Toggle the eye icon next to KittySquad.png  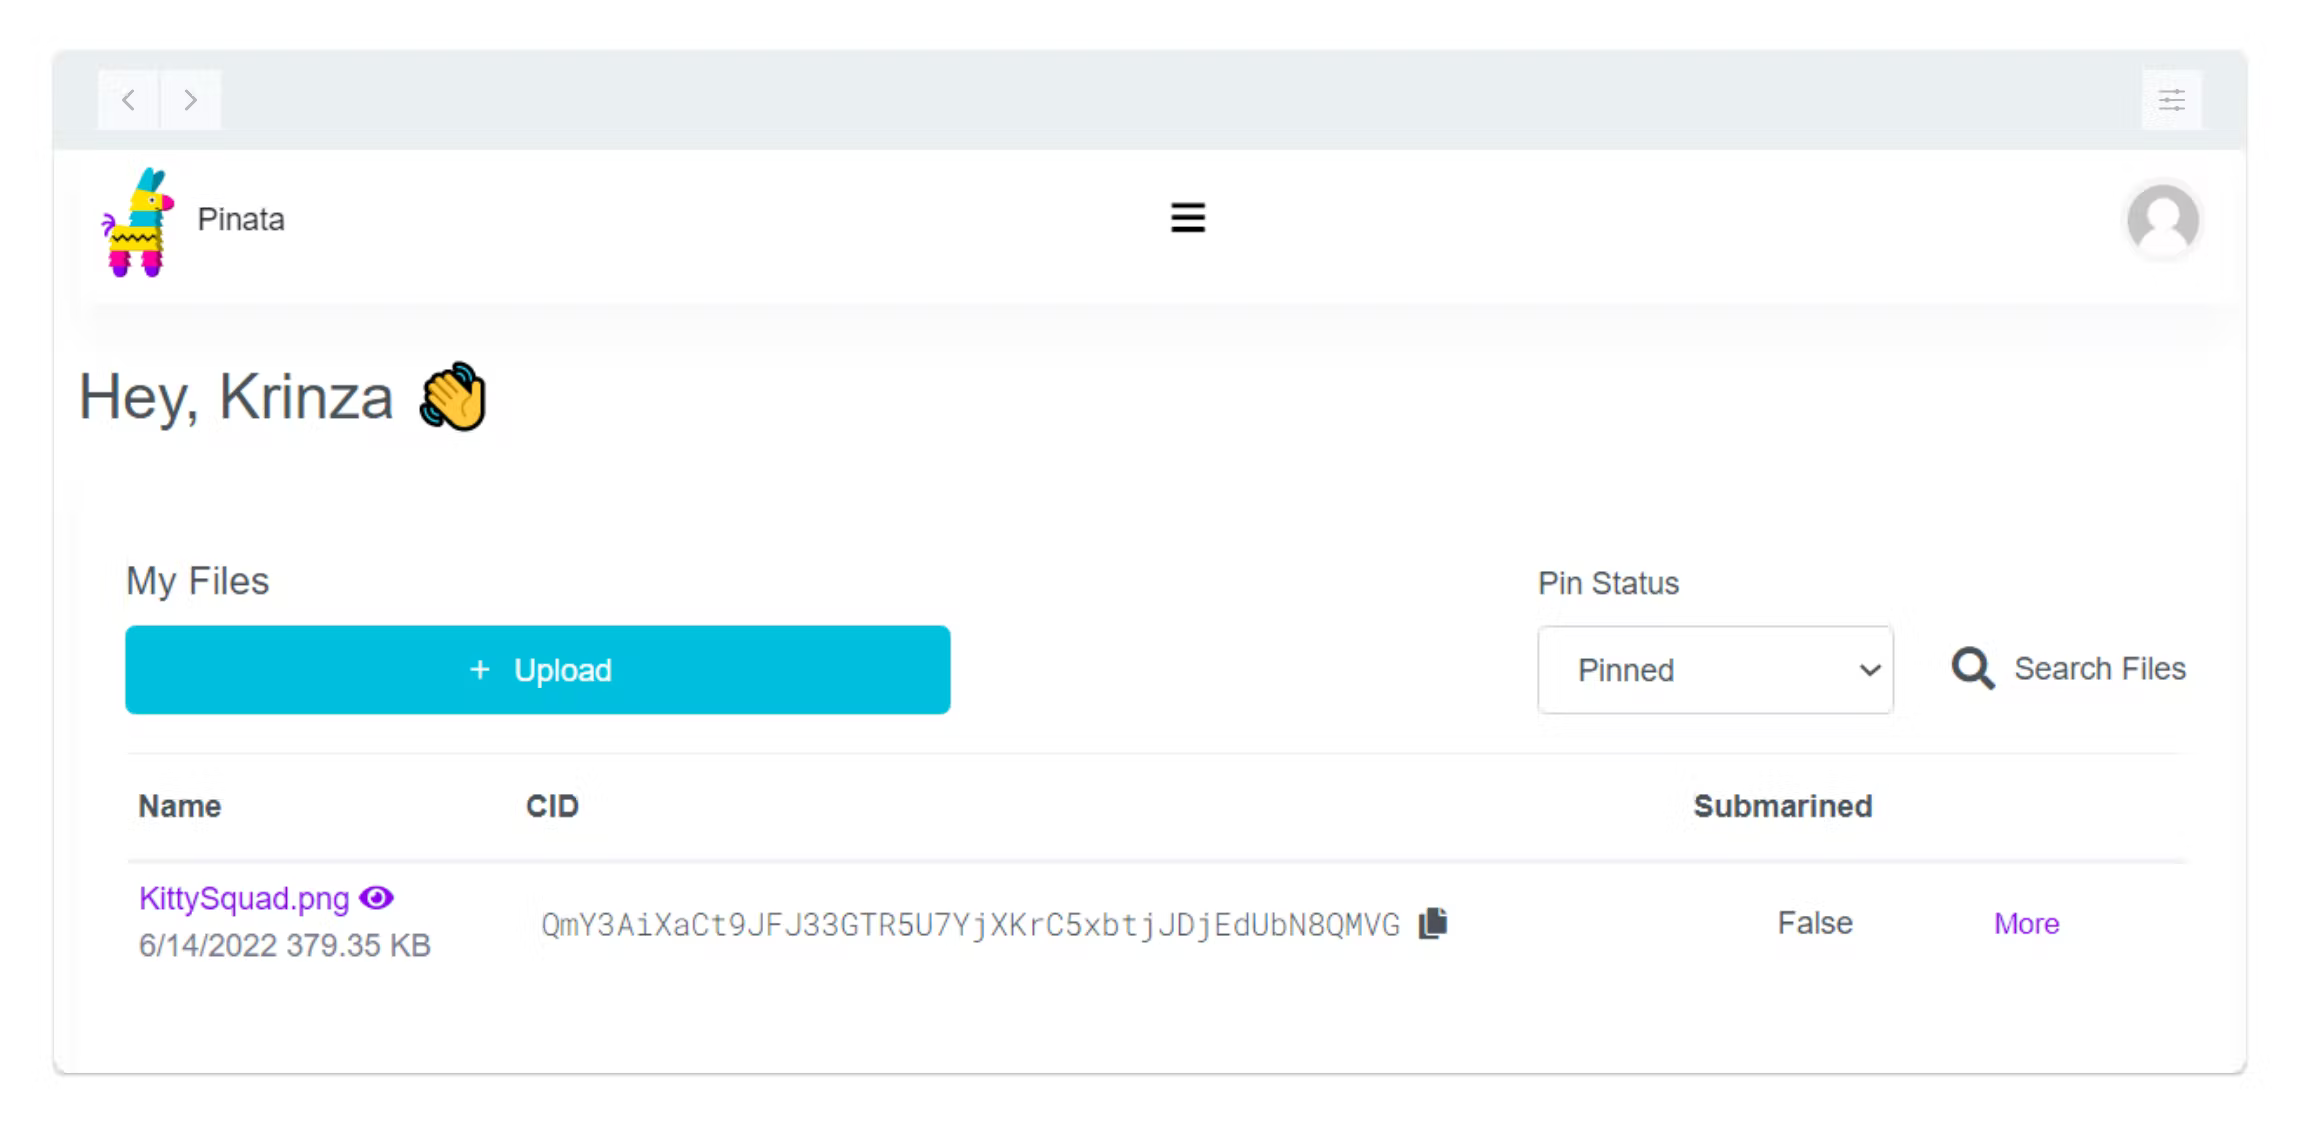(x=377, y=898)
